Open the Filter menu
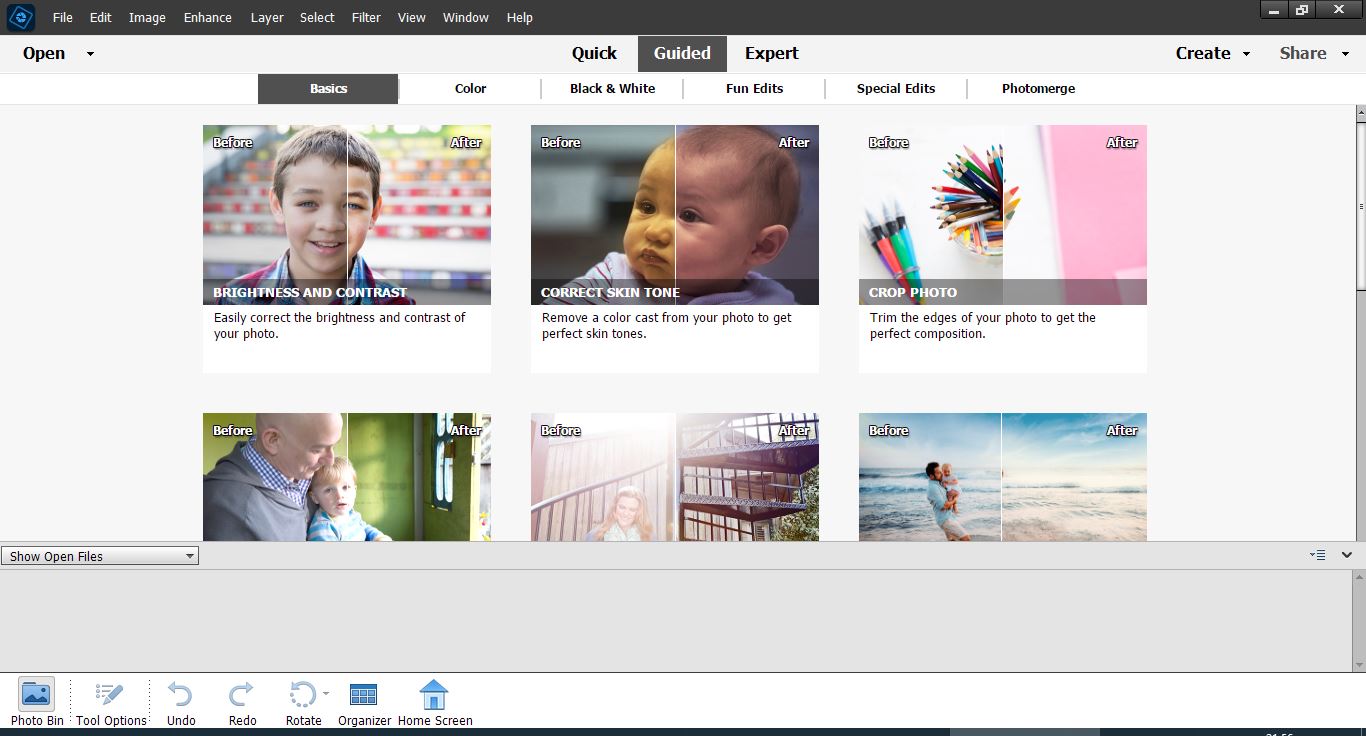 366,17
